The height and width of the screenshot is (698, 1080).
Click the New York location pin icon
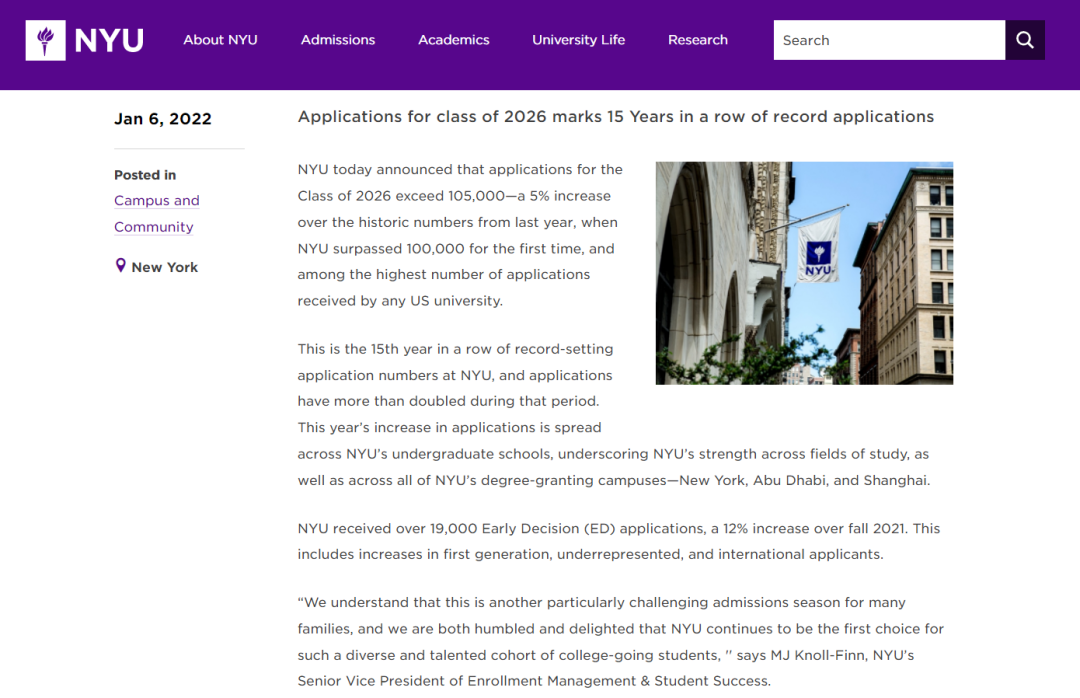point(121,266)
